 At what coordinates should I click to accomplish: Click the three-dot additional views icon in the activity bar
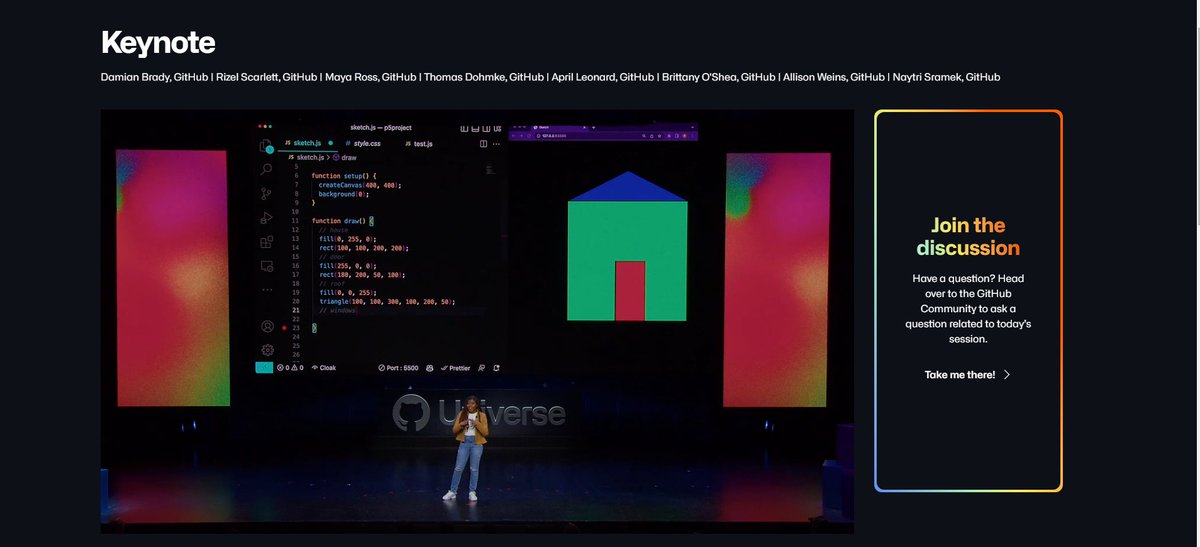266,289
